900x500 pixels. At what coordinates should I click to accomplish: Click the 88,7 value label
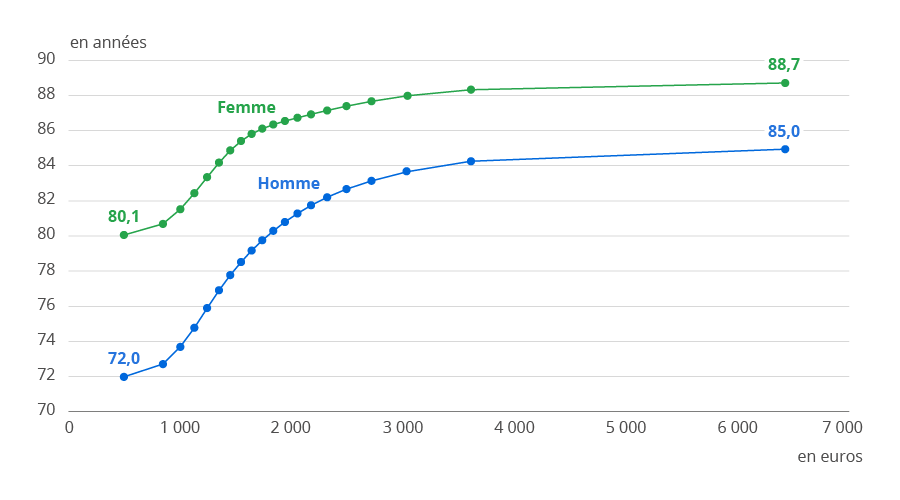[784, 65]
